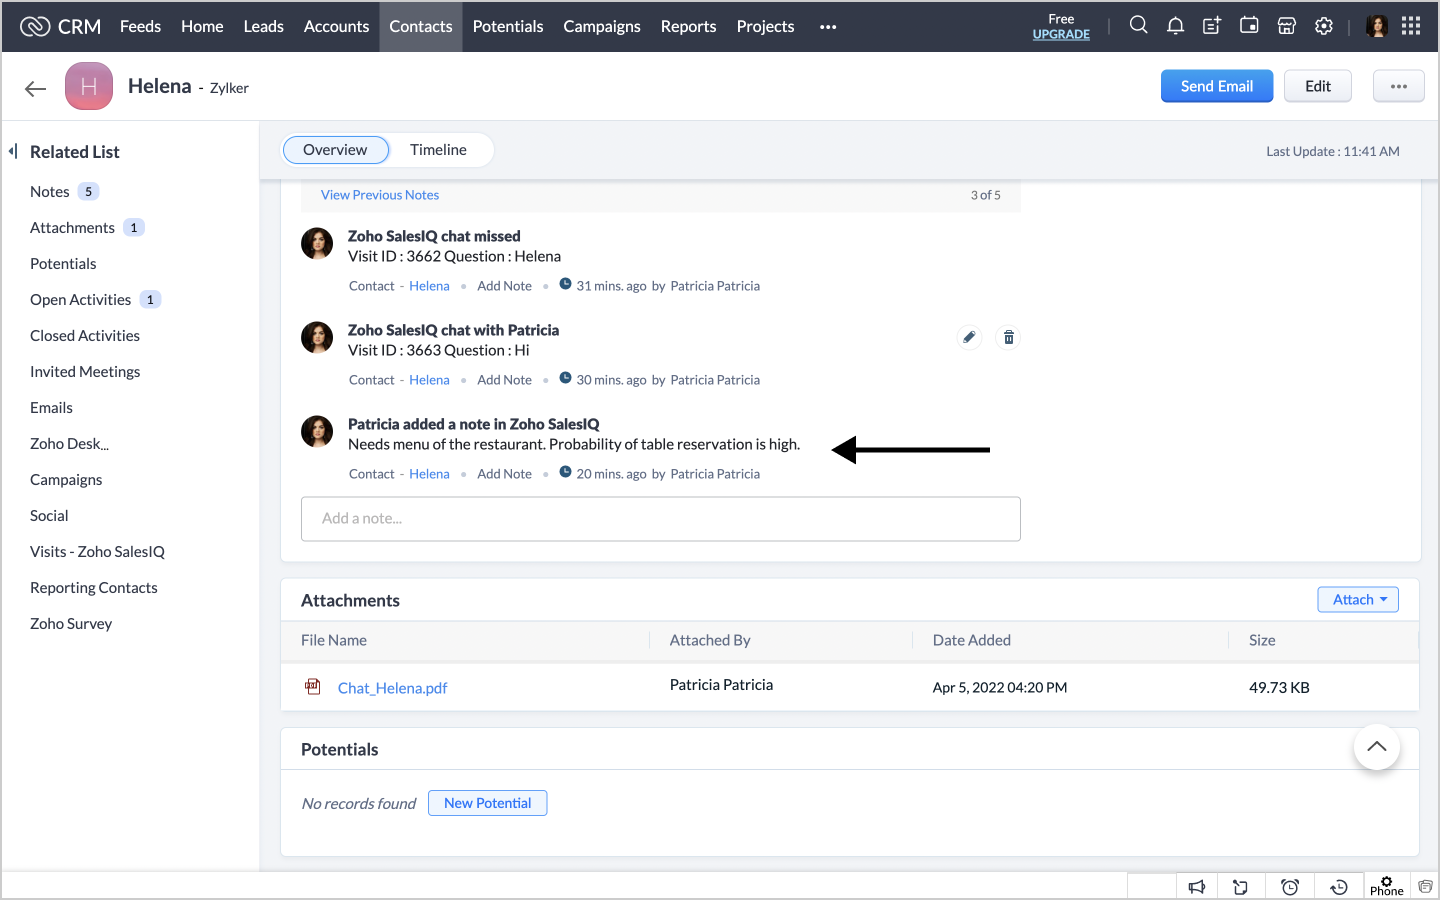Viewport: 1440px width, 900px height.
Task: Edit the 'chat with Patricia' note via pencil icon
Action: 969,337
